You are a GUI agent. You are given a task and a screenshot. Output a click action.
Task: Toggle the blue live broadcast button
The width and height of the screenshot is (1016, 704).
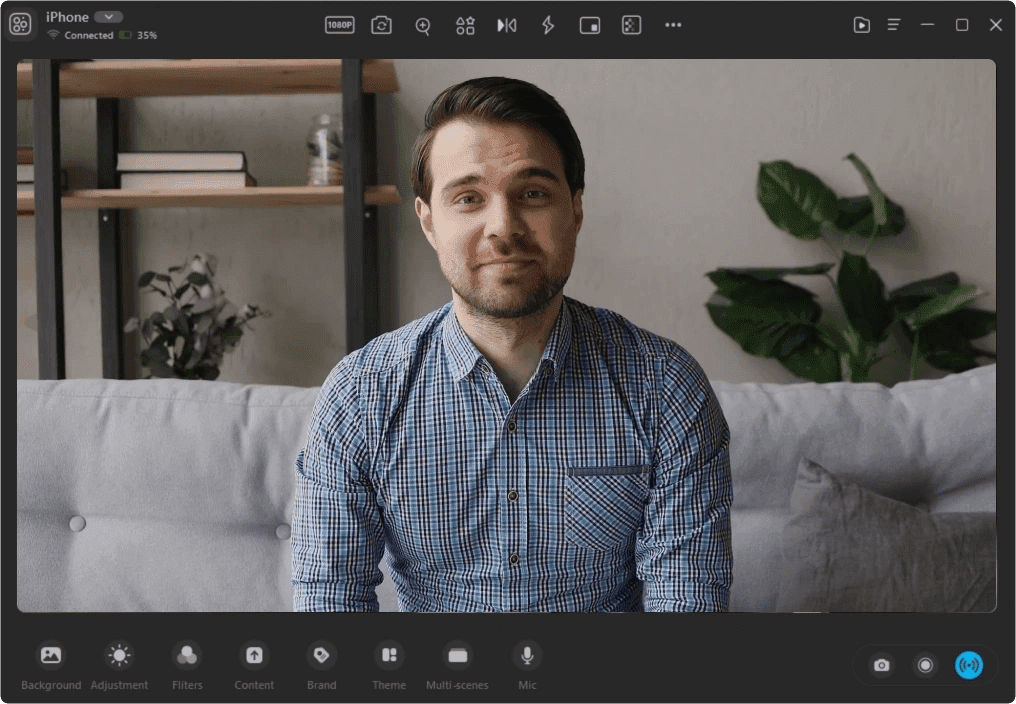969,665
